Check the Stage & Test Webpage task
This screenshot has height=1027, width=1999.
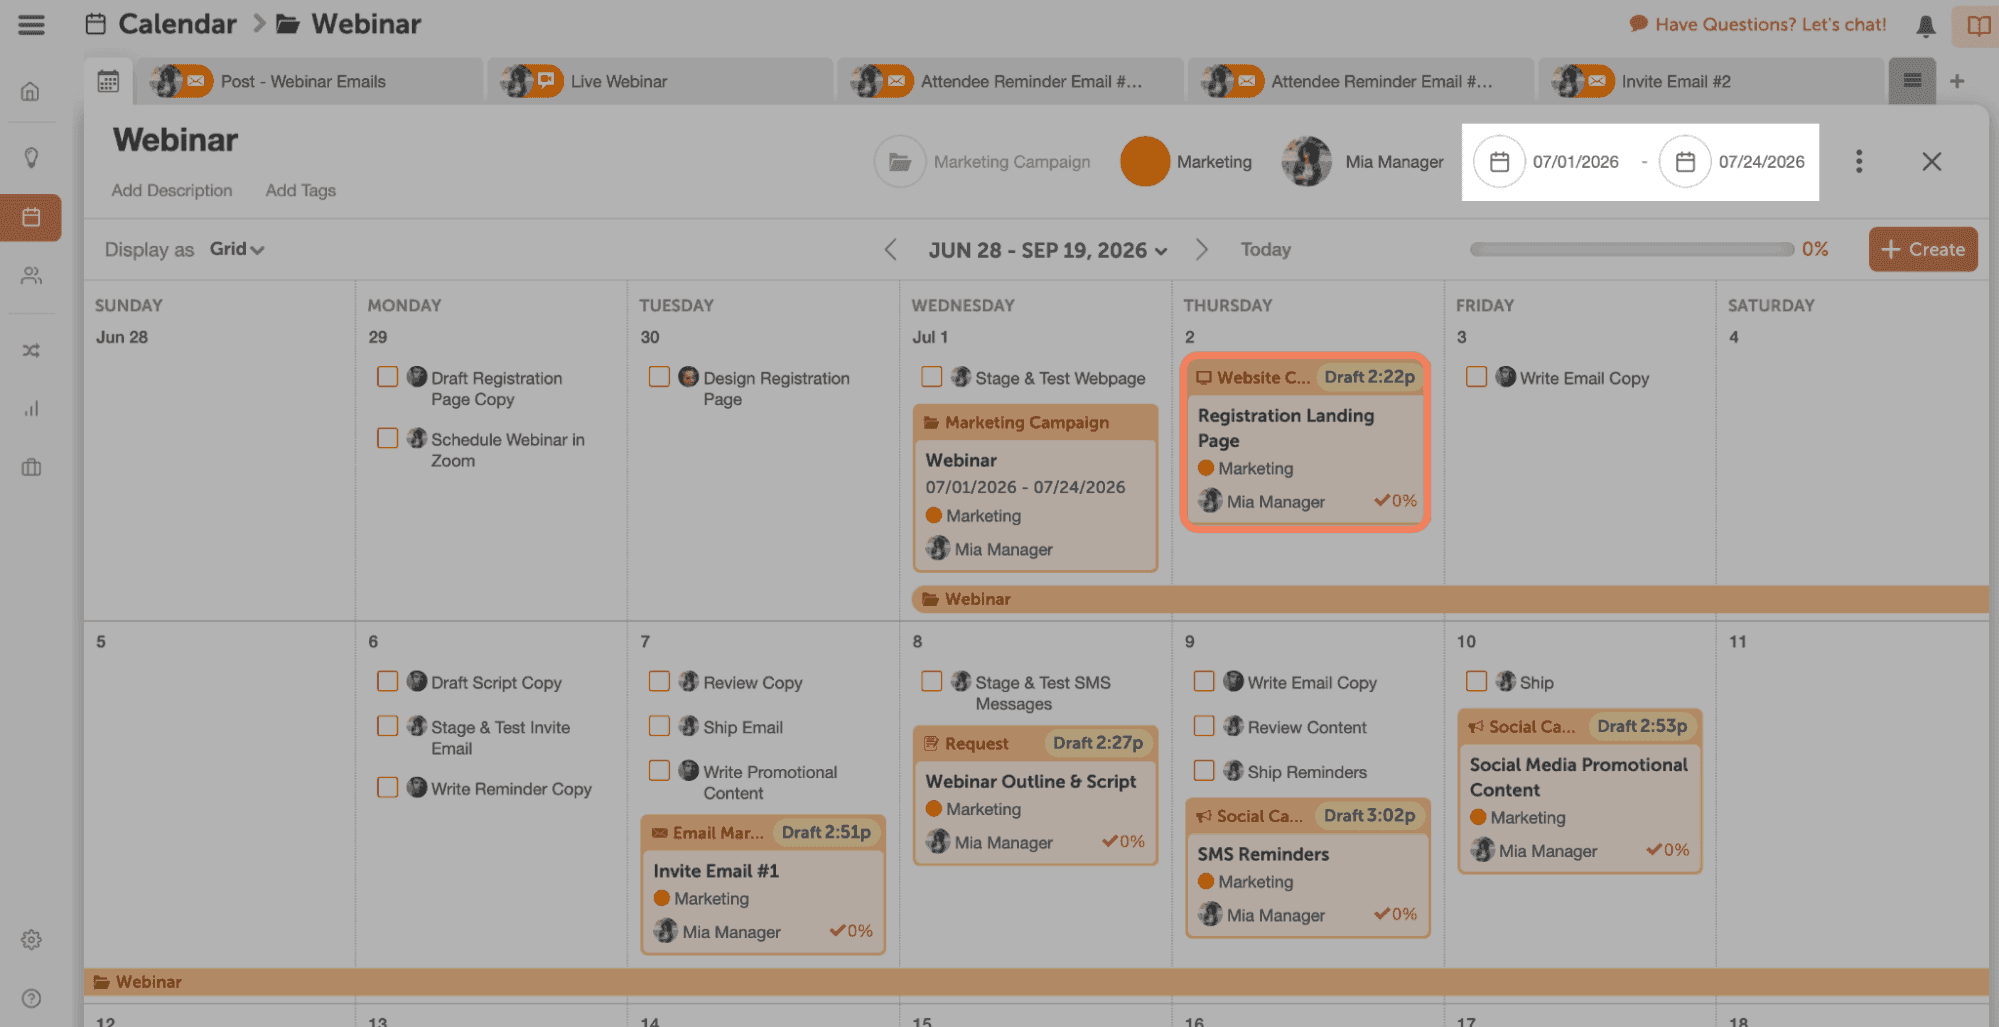point(931,377)
